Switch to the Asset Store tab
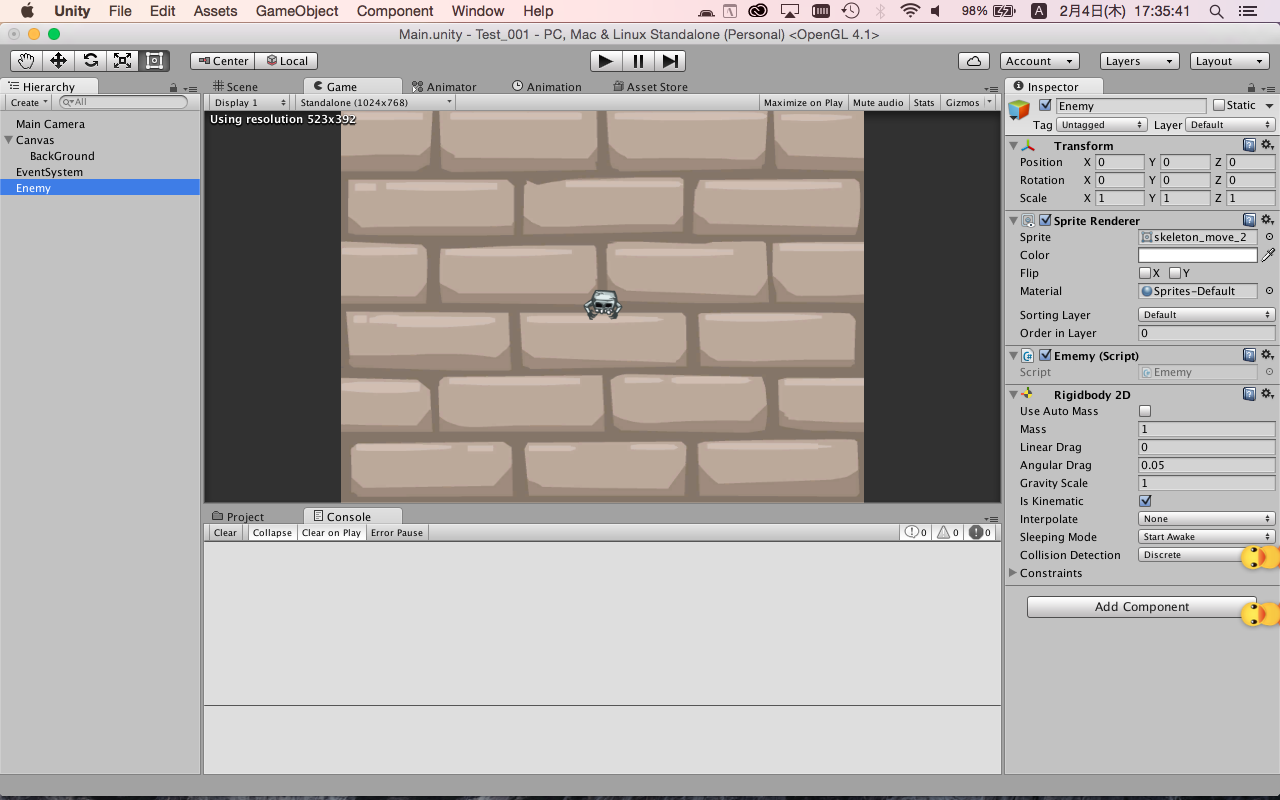Screen dimensions: 1280x800 [x=651, y=87]
